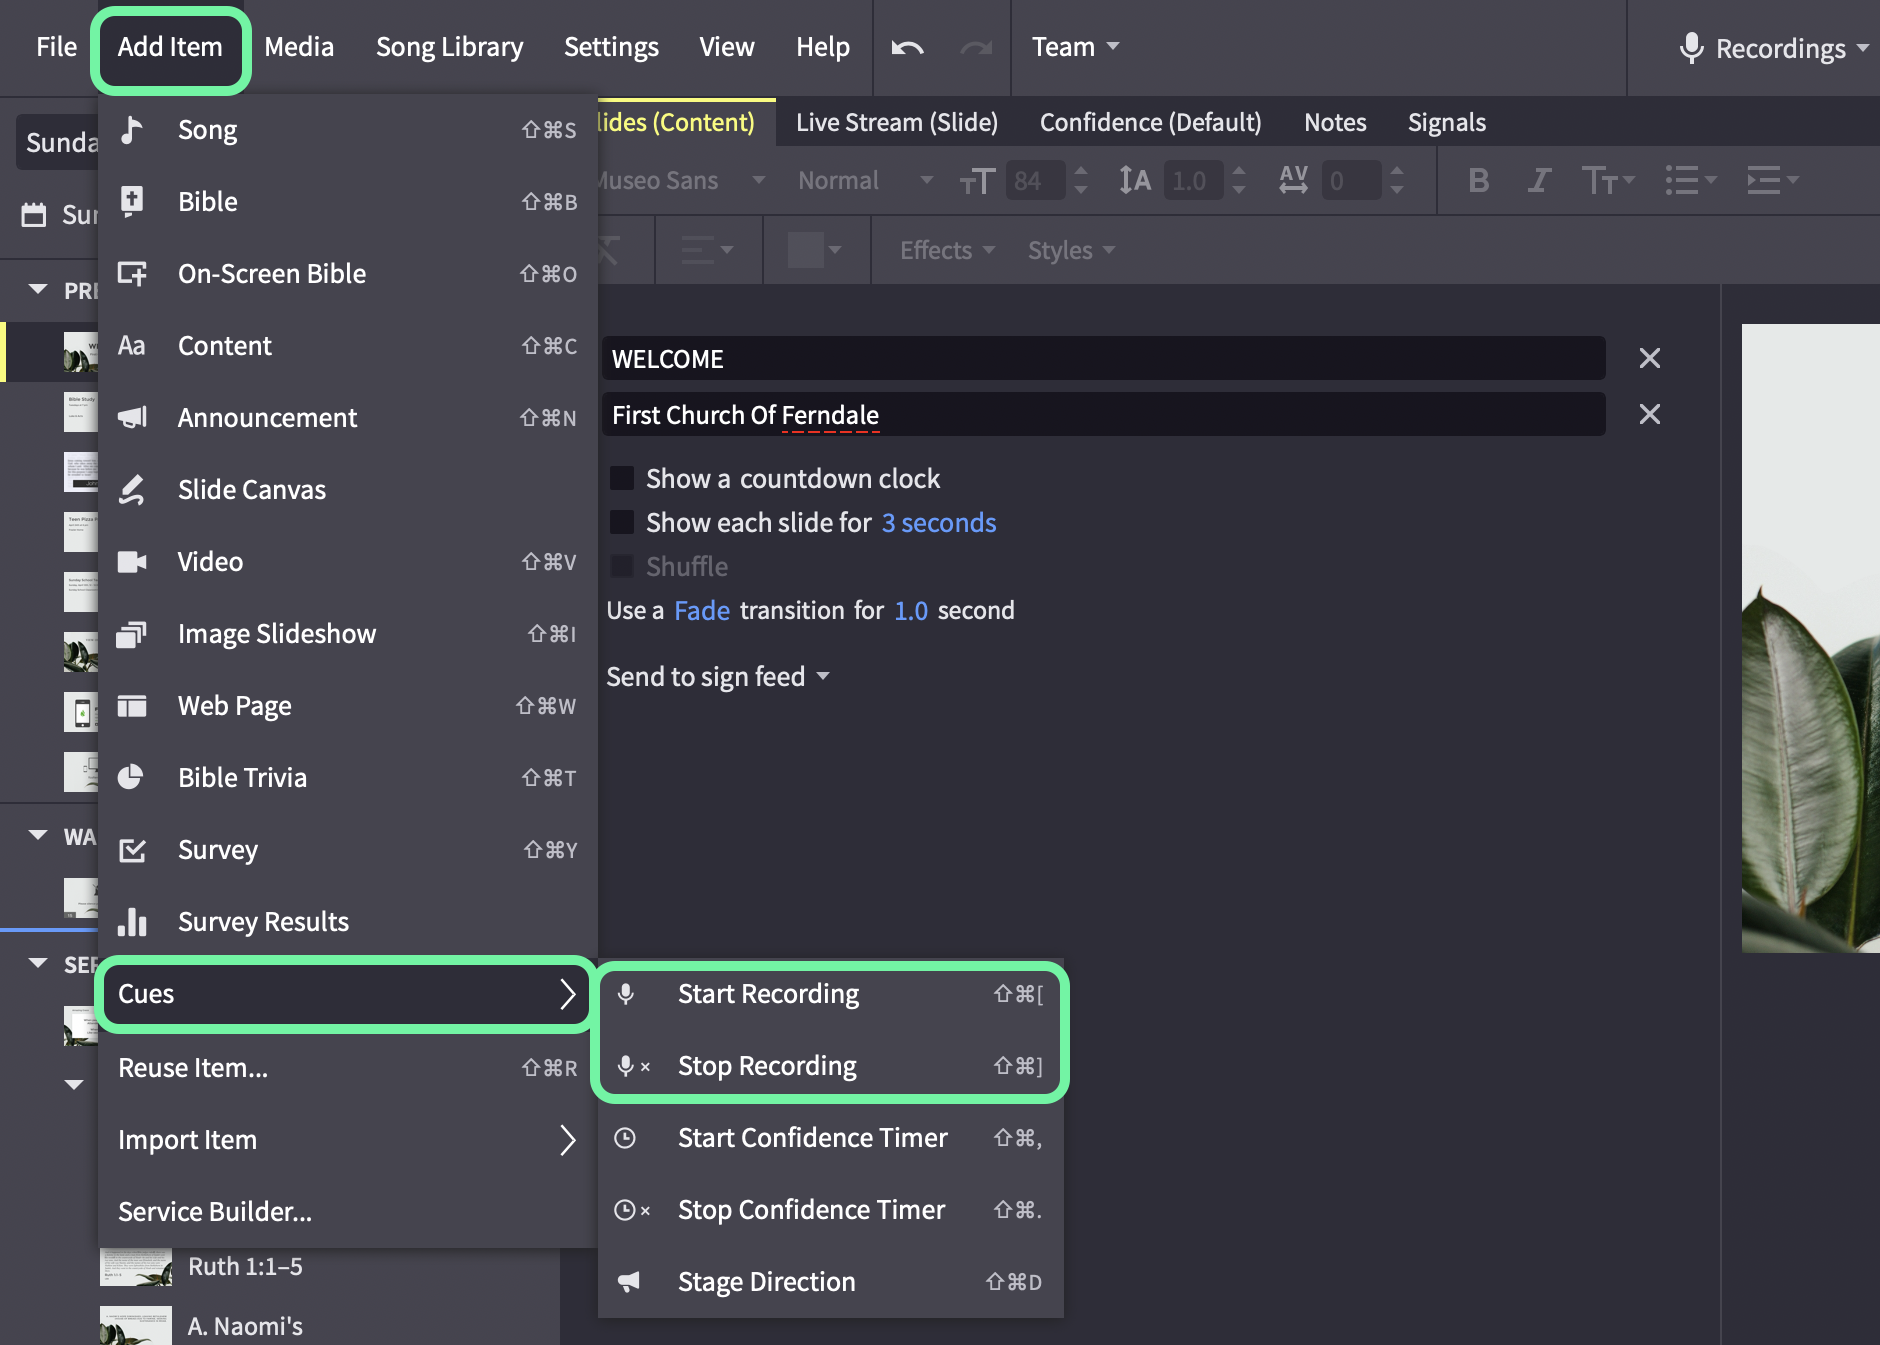Open the Styles dropdown
The height and width of the screenshot is (1345, 1880).
pyautogui.click(x=1071, y=250)
